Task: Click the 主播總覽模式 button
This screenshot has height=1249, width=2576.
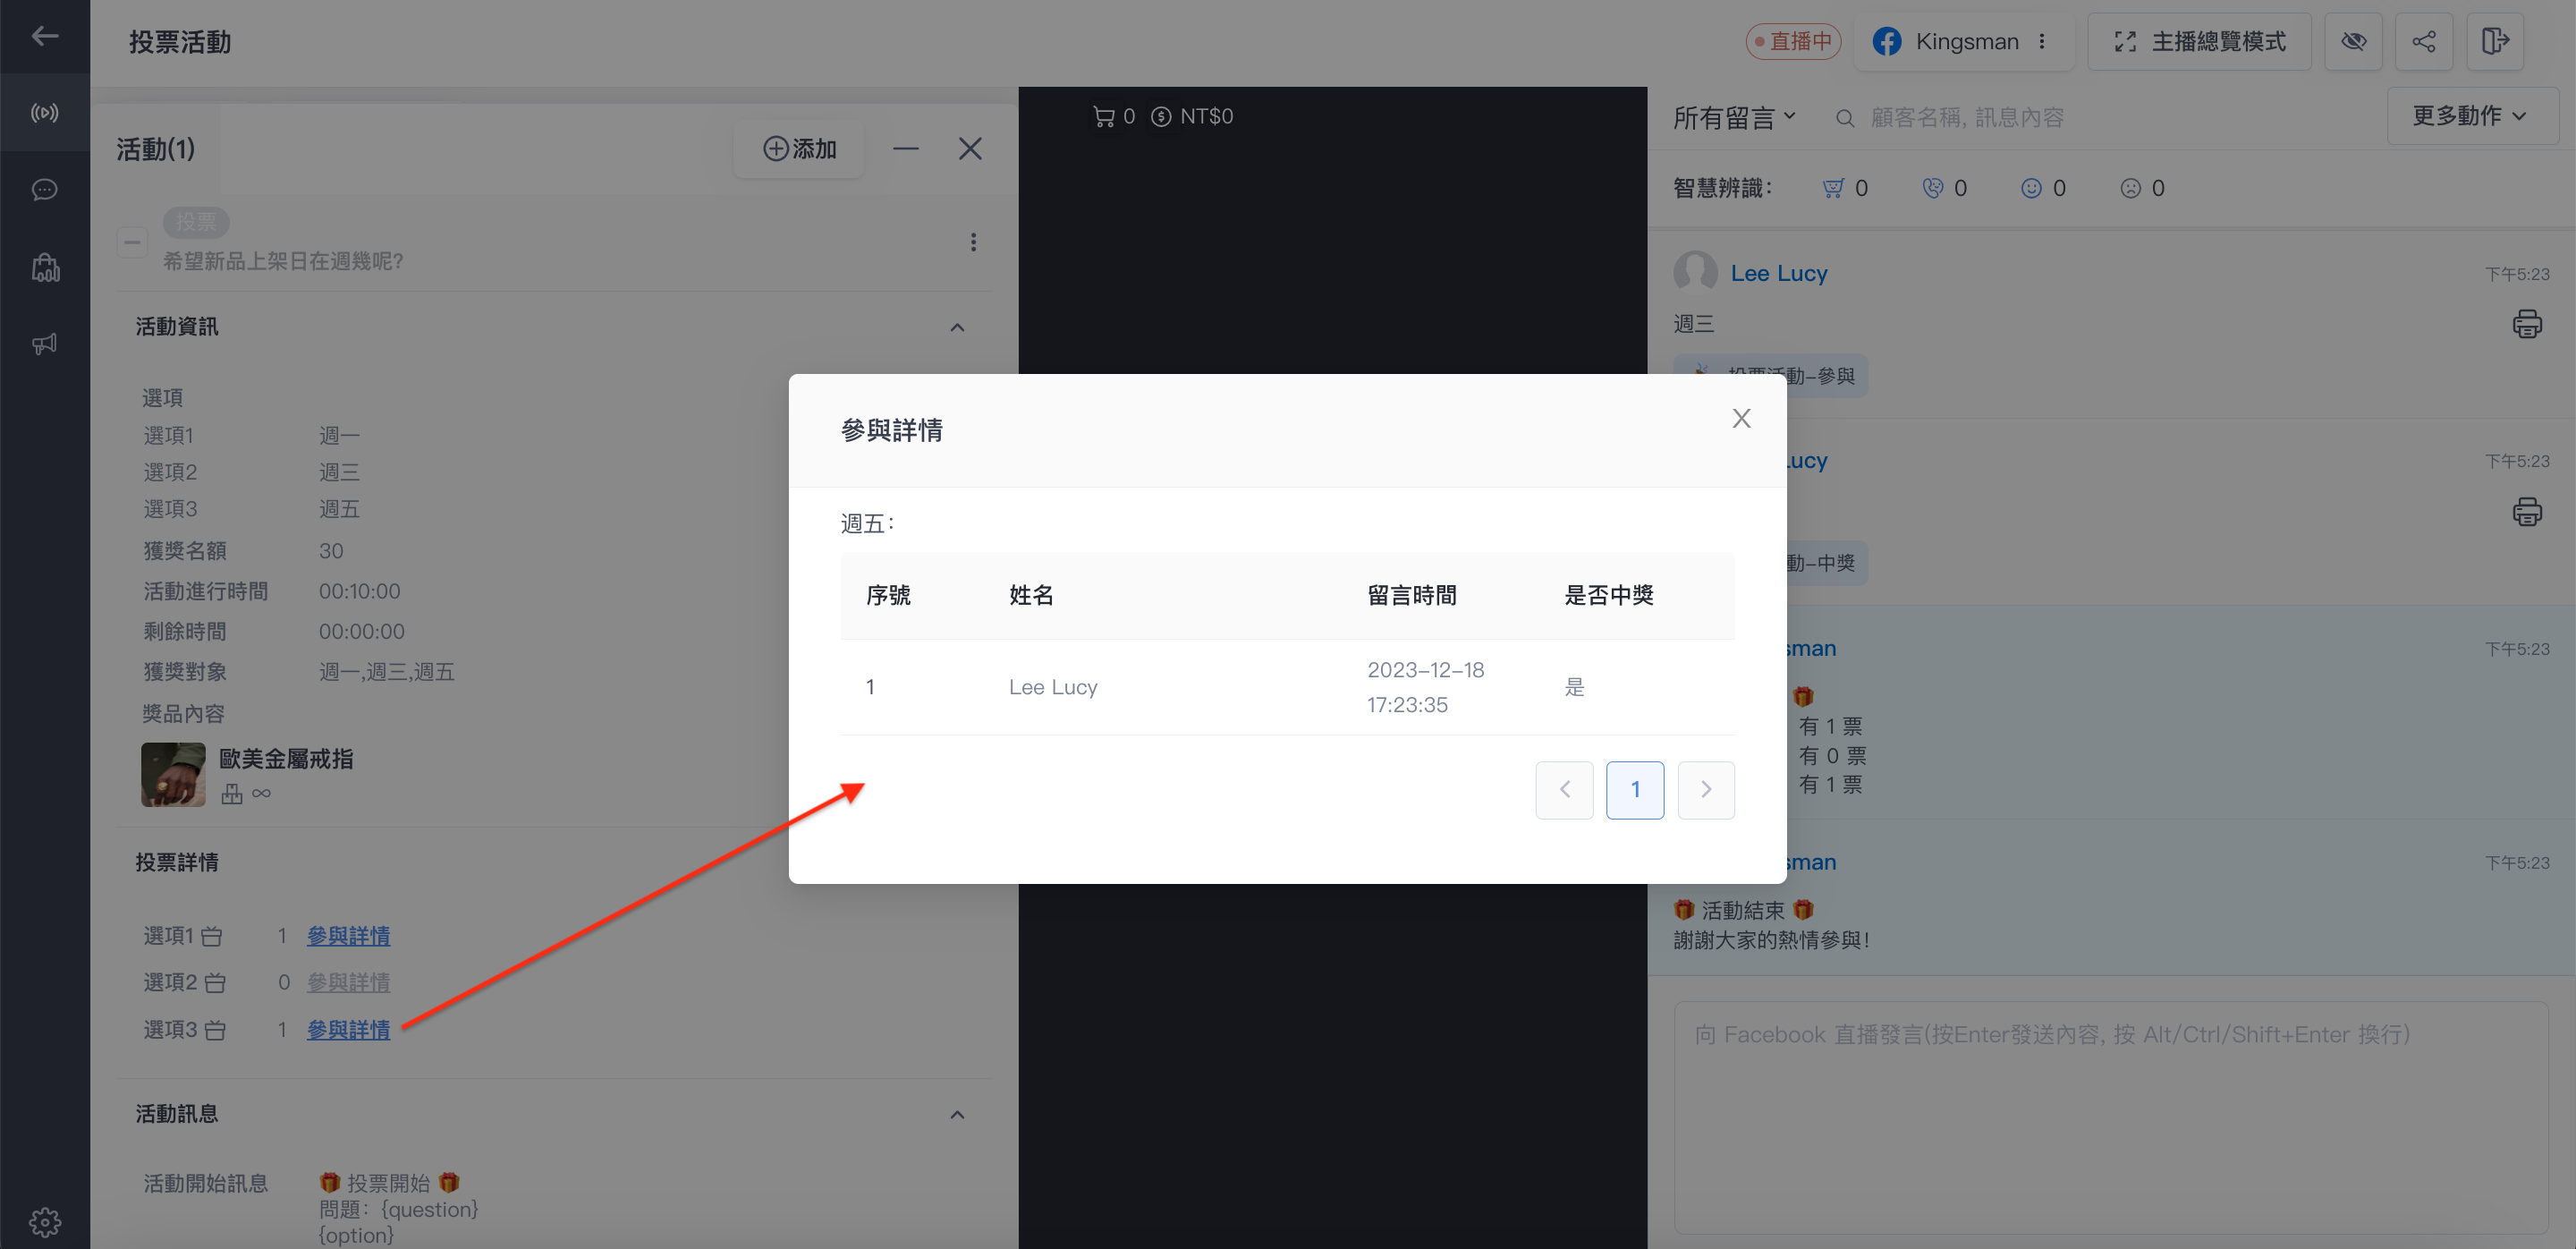Action: (x=2199, y=41)
